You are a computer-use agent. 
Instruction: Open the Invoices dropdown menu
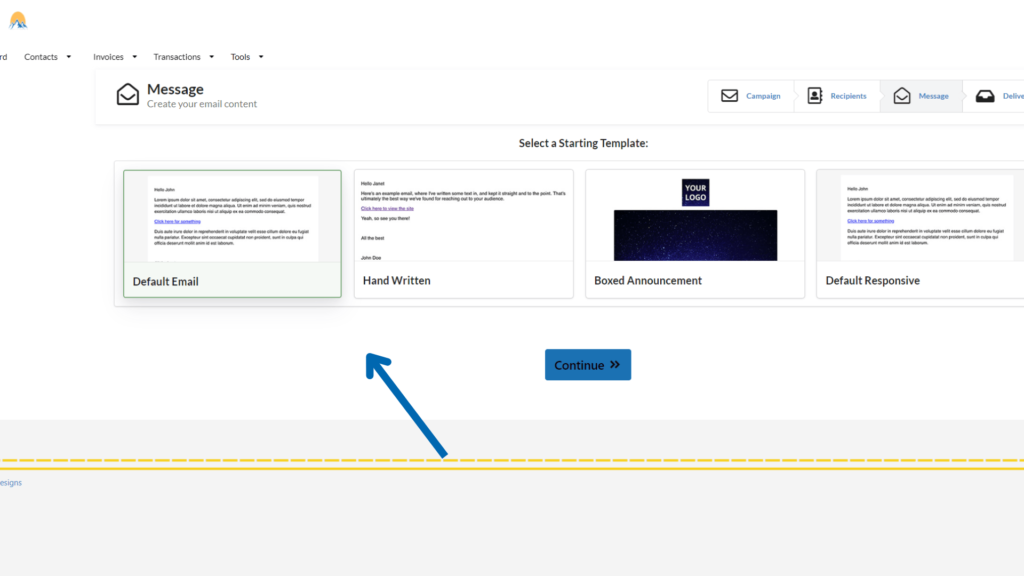[115, 57]
